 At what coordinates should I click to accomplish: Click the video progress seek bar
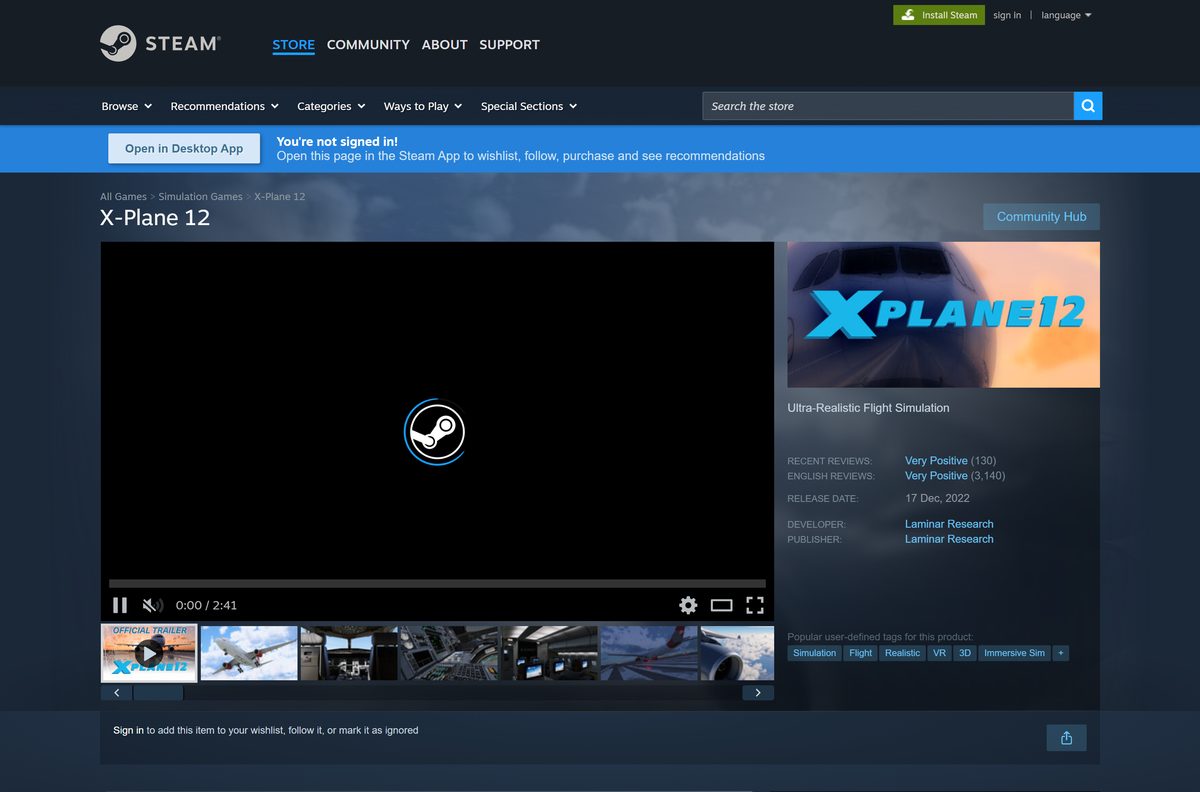point(437,583)
